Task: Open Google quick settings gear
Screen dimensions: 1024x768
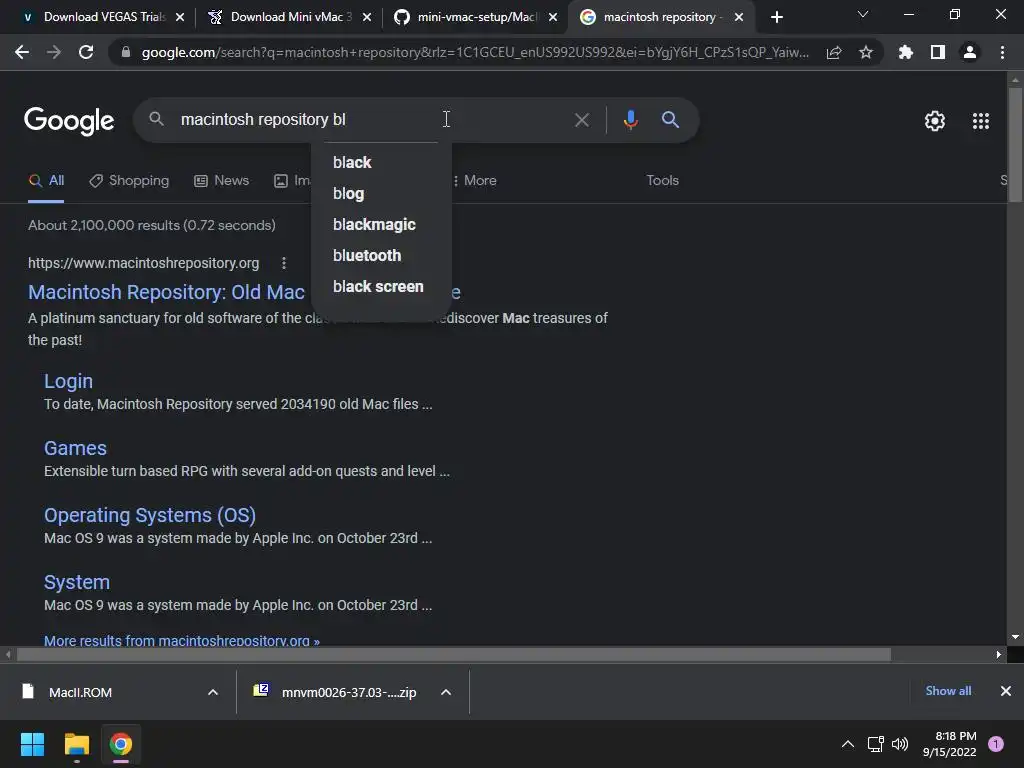Action: [935, 121]
